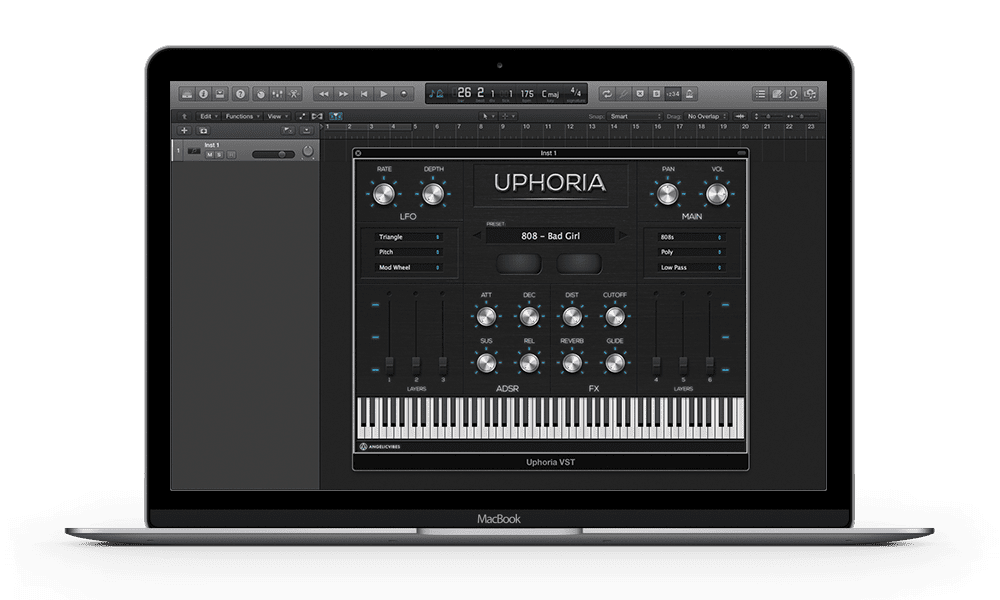Screen dimensions: 1000x600
Task: Go to previous preset with left arrow
Action: tap(478, 236)
